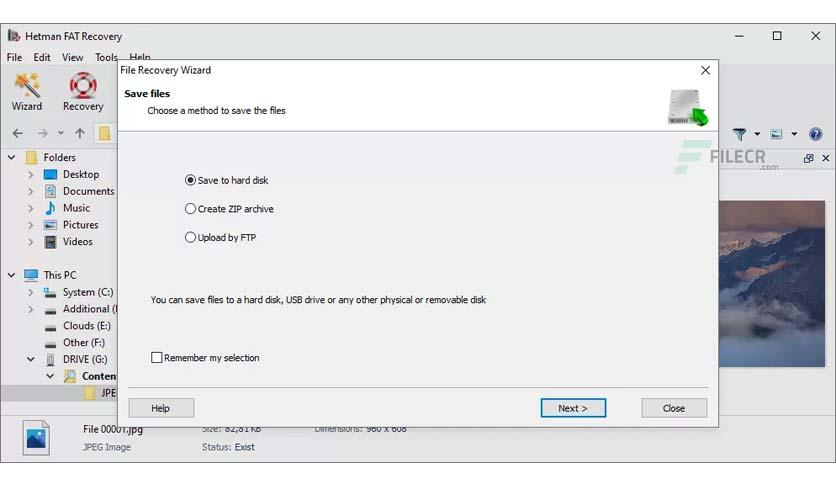
Task: Open the File menu
Action: point(14,57)
